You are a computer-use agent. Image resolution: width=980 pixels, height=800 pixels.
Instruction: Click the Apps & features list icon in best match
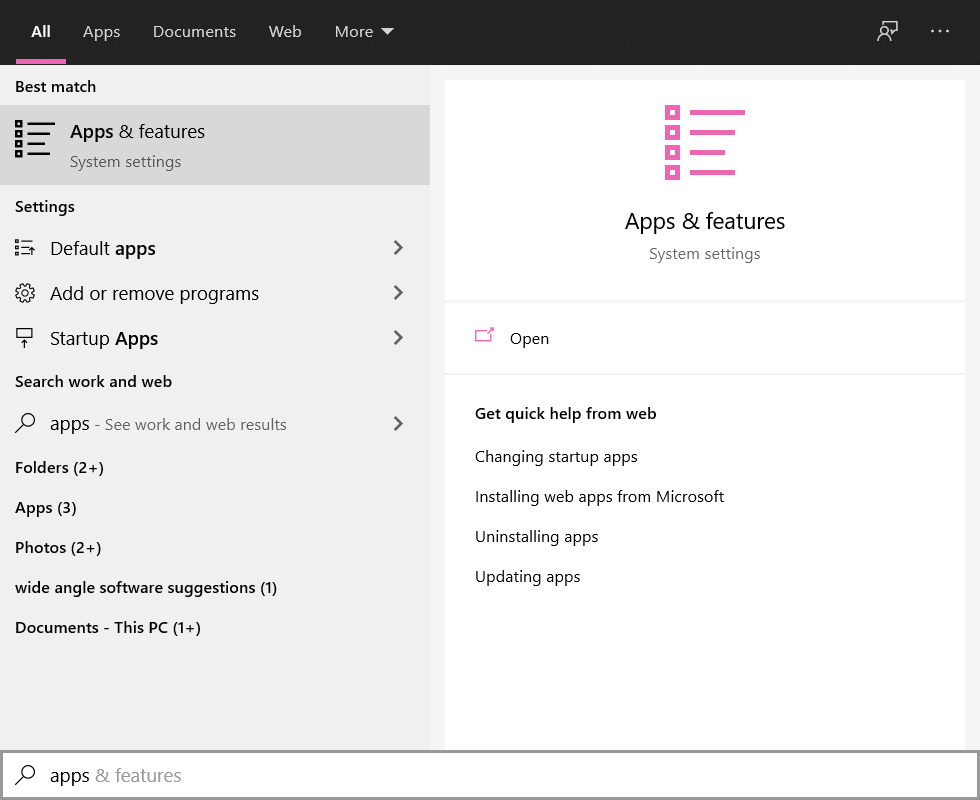34,139
